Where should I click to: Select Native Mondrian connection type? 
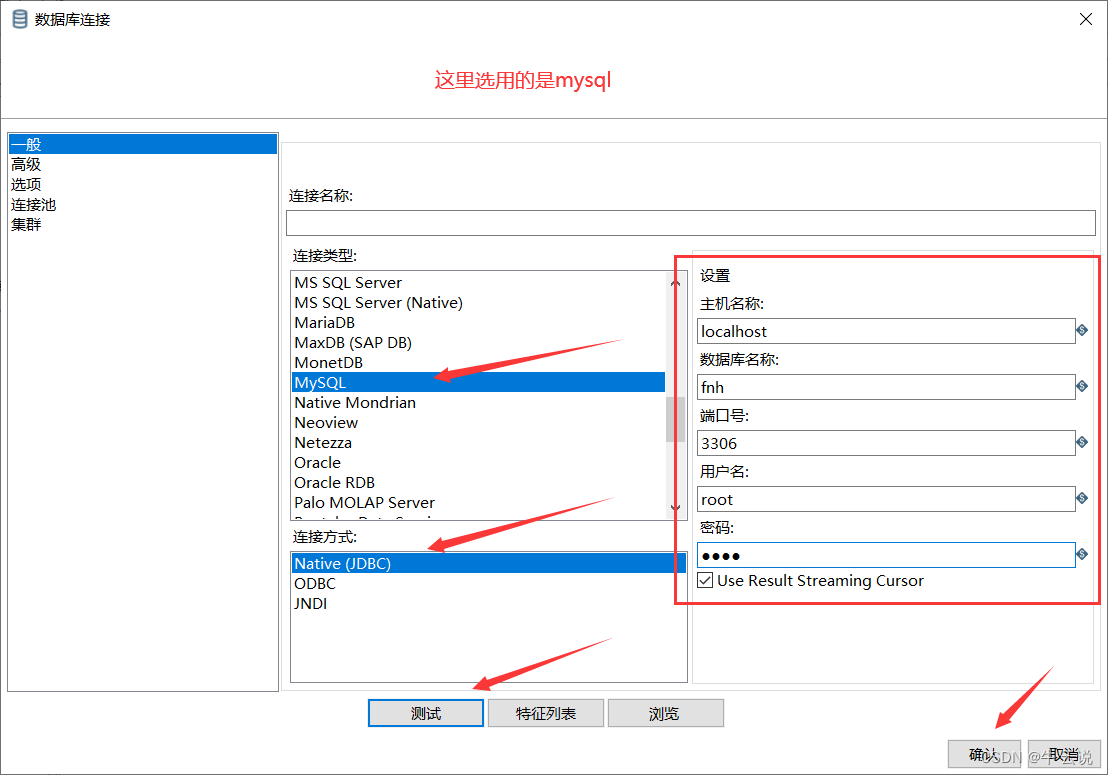(478, 403)
